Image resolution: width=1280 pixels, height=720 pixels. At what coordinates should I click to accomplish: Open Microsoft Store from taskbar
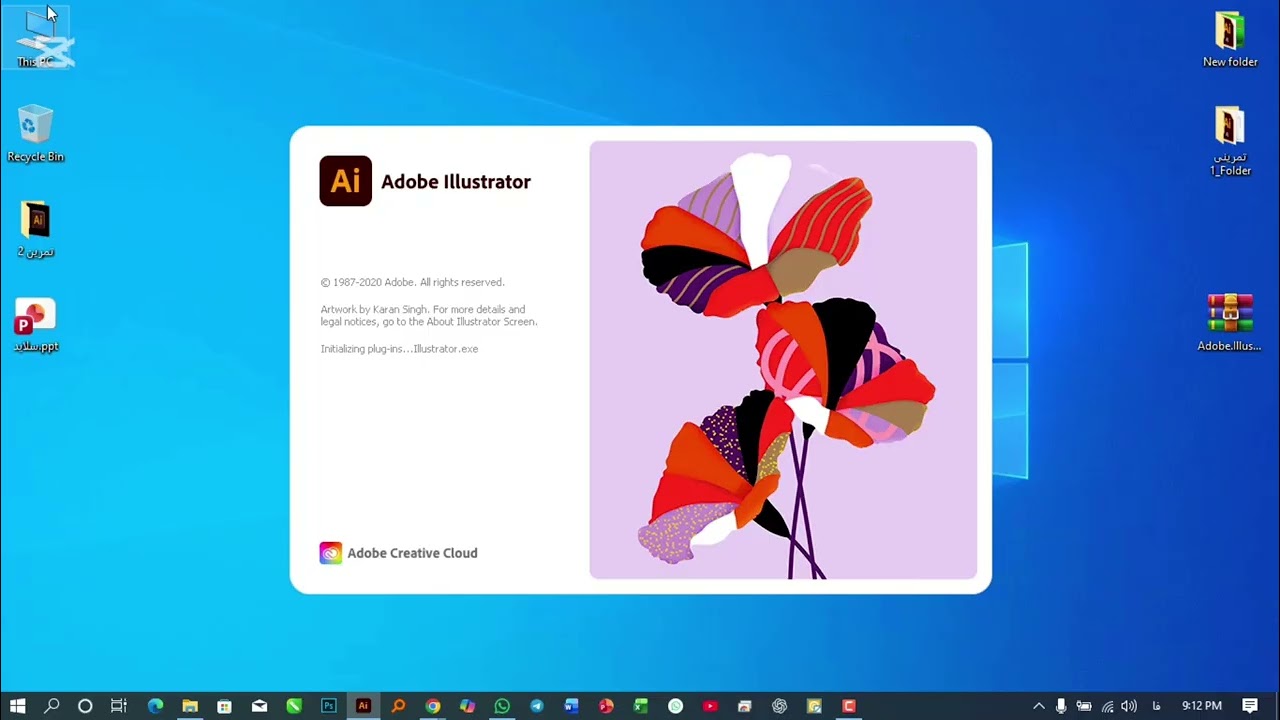tap(224, 706)
